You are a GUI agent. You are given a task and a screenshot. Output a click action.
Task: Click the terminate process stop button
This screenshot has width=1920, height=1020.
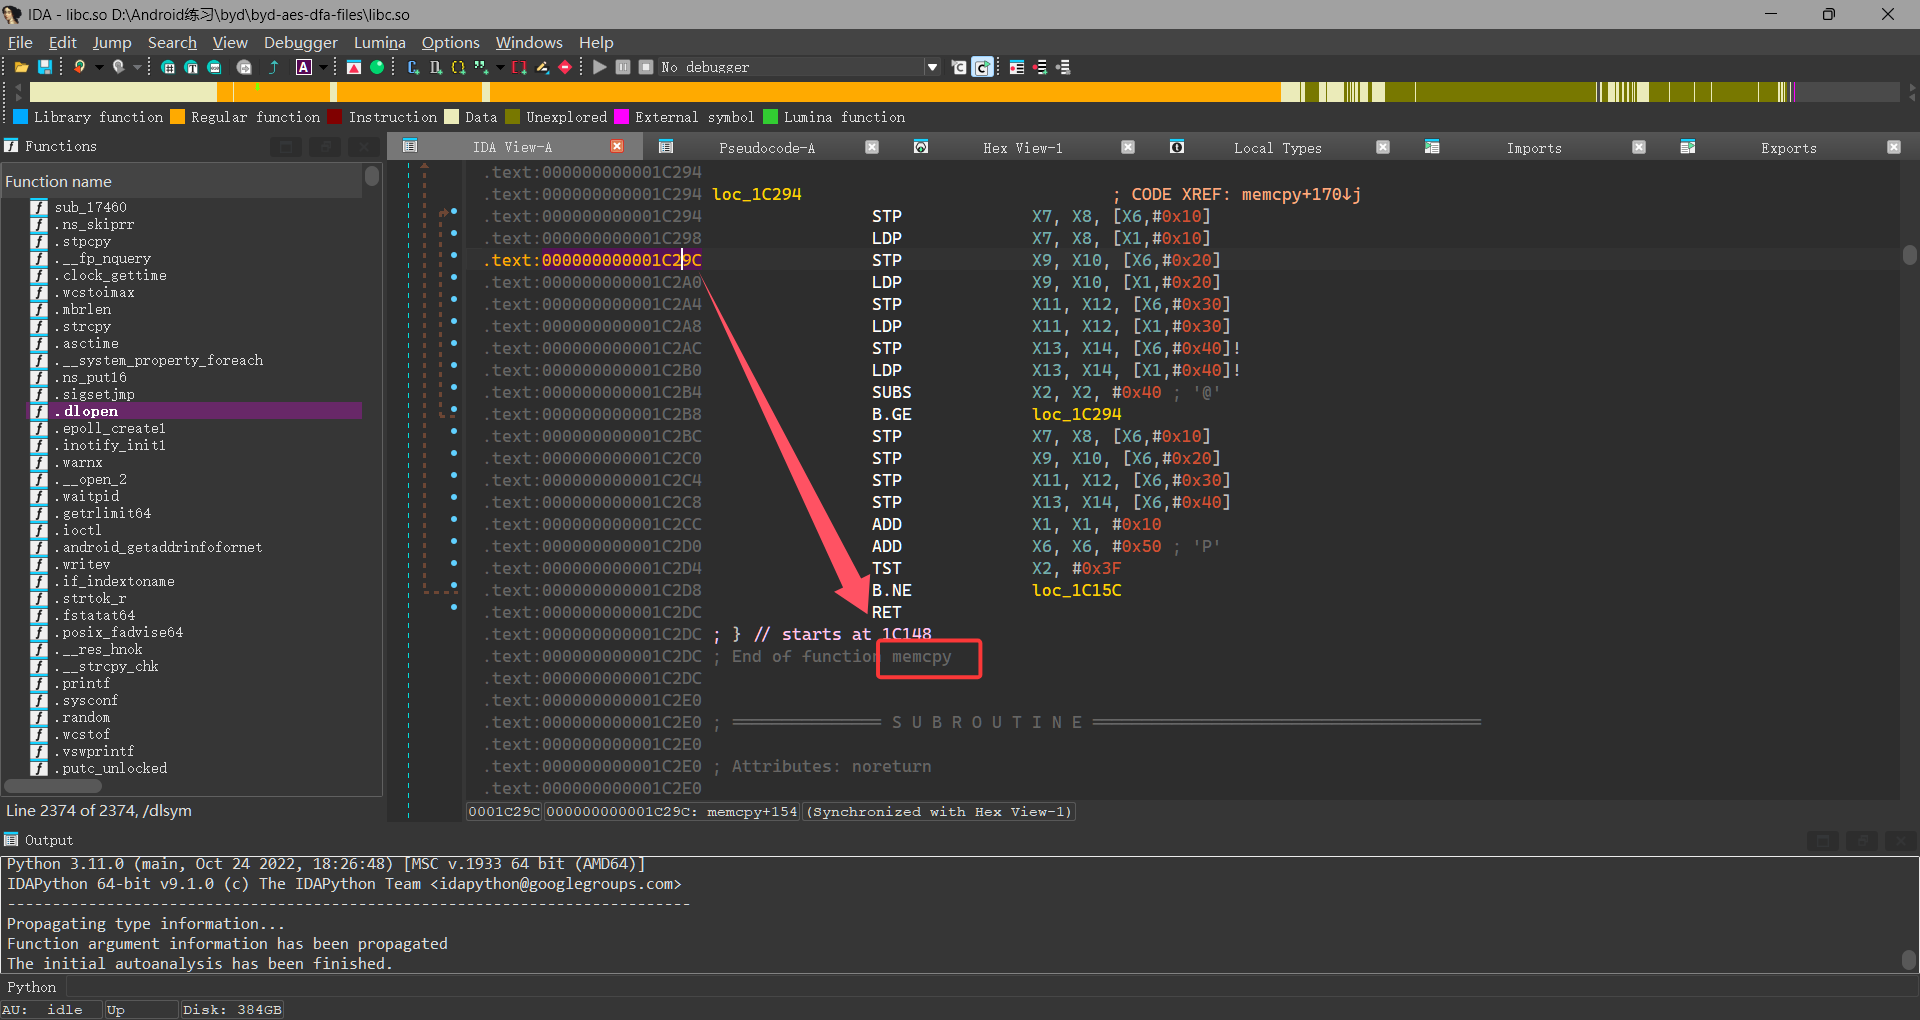click(x=646, y=67)
